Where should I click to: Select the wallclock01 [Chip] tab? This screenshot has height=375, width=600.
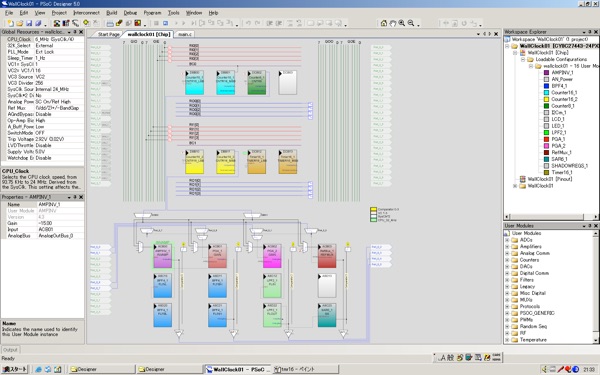click(148, 34)
